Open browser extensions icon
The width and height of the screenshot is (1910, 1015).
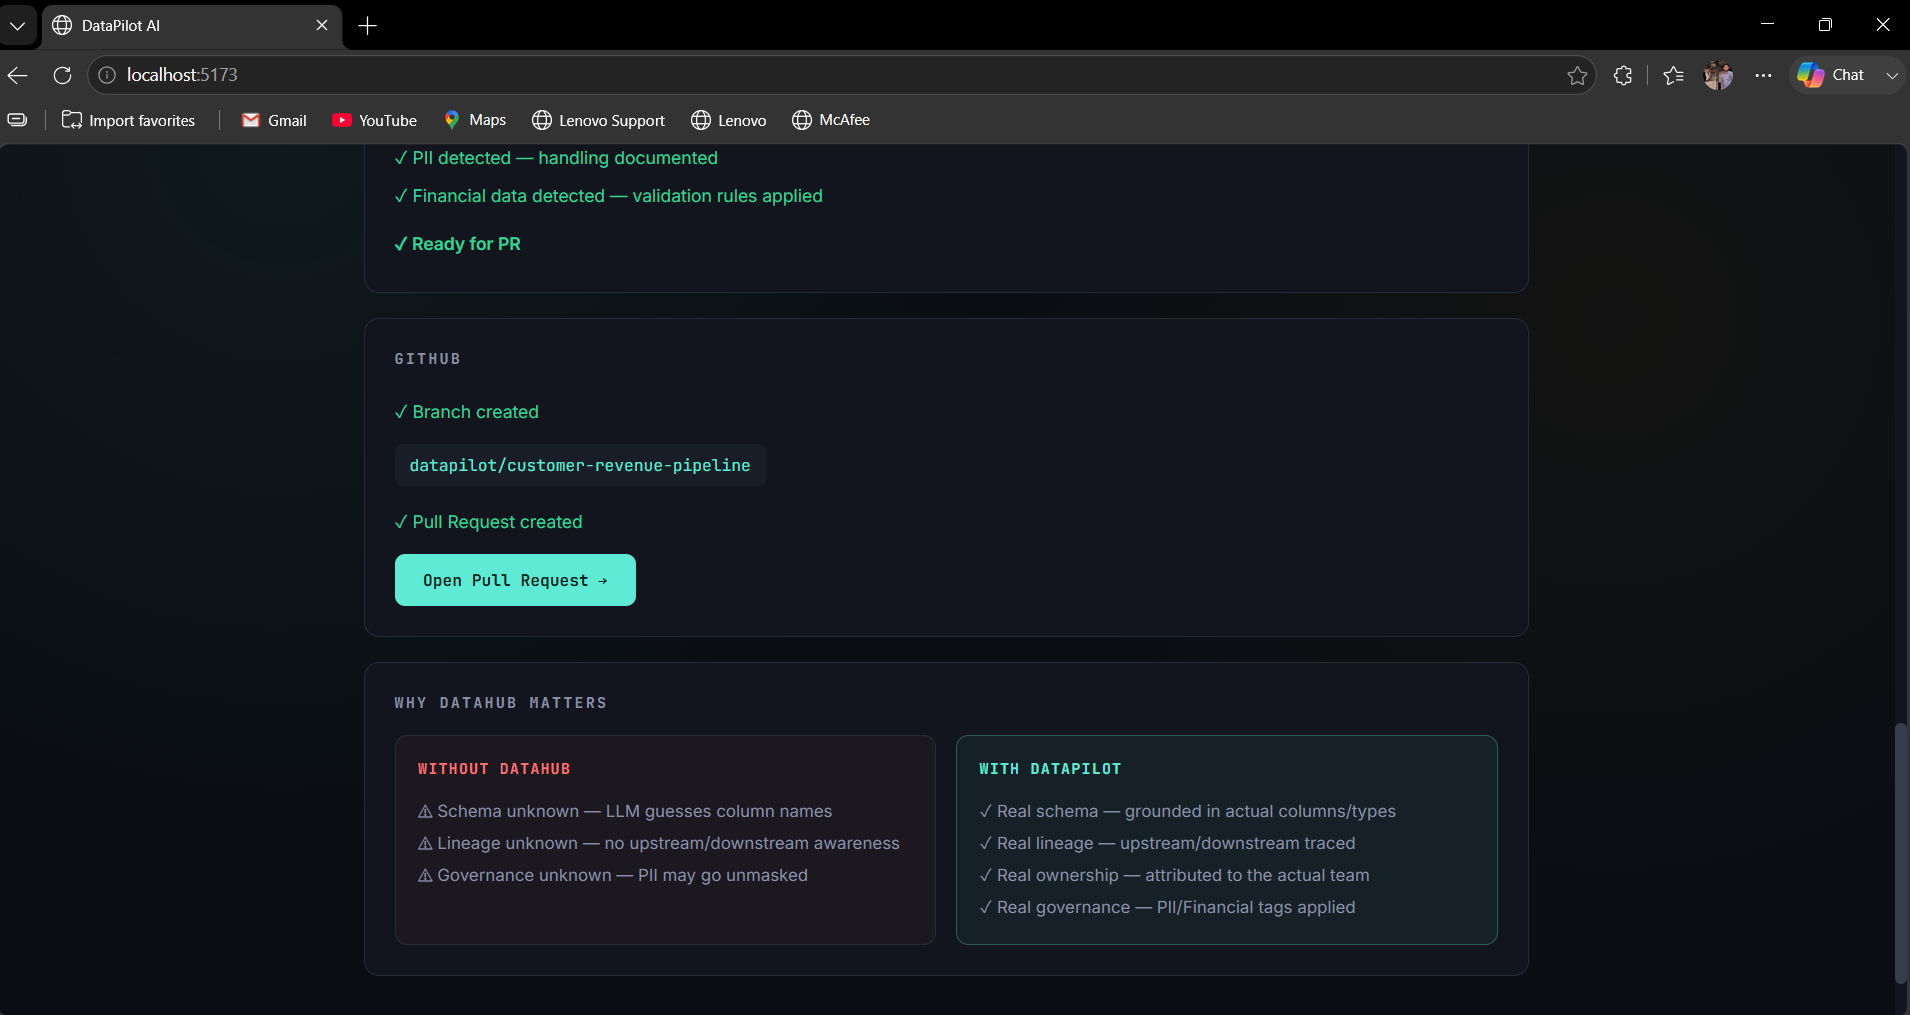click(x=1623, y=75)
